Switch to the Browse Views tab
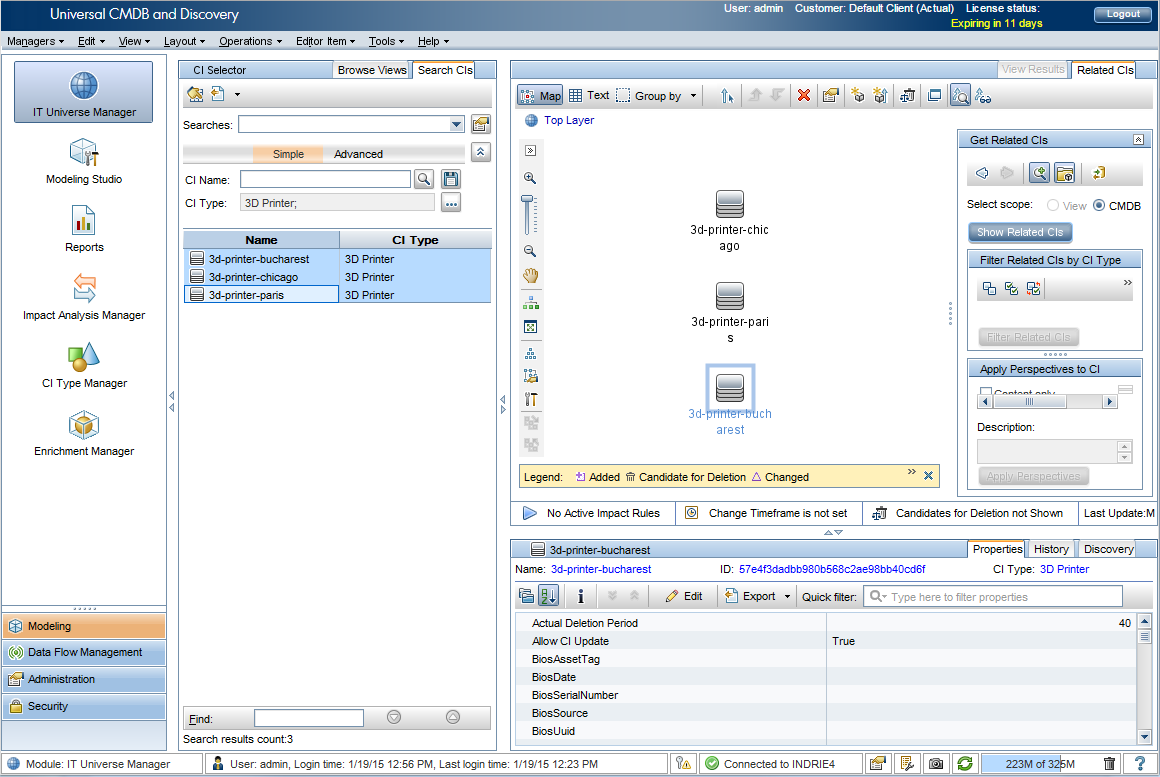This screenshot has width=1160, height=777. 372,70
